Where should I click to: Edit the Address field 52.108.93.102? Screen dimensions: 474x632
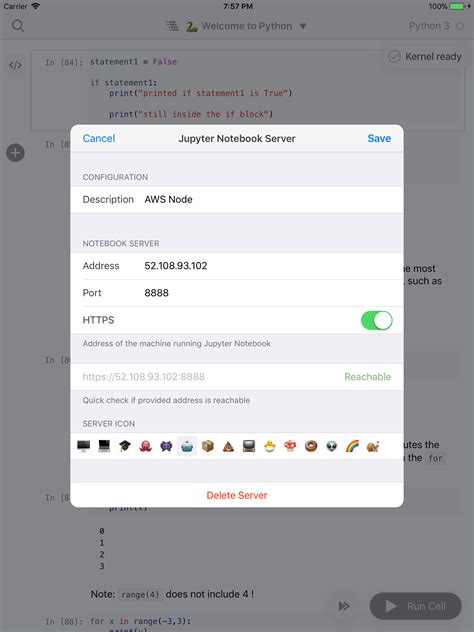click(x=237, y=266)
